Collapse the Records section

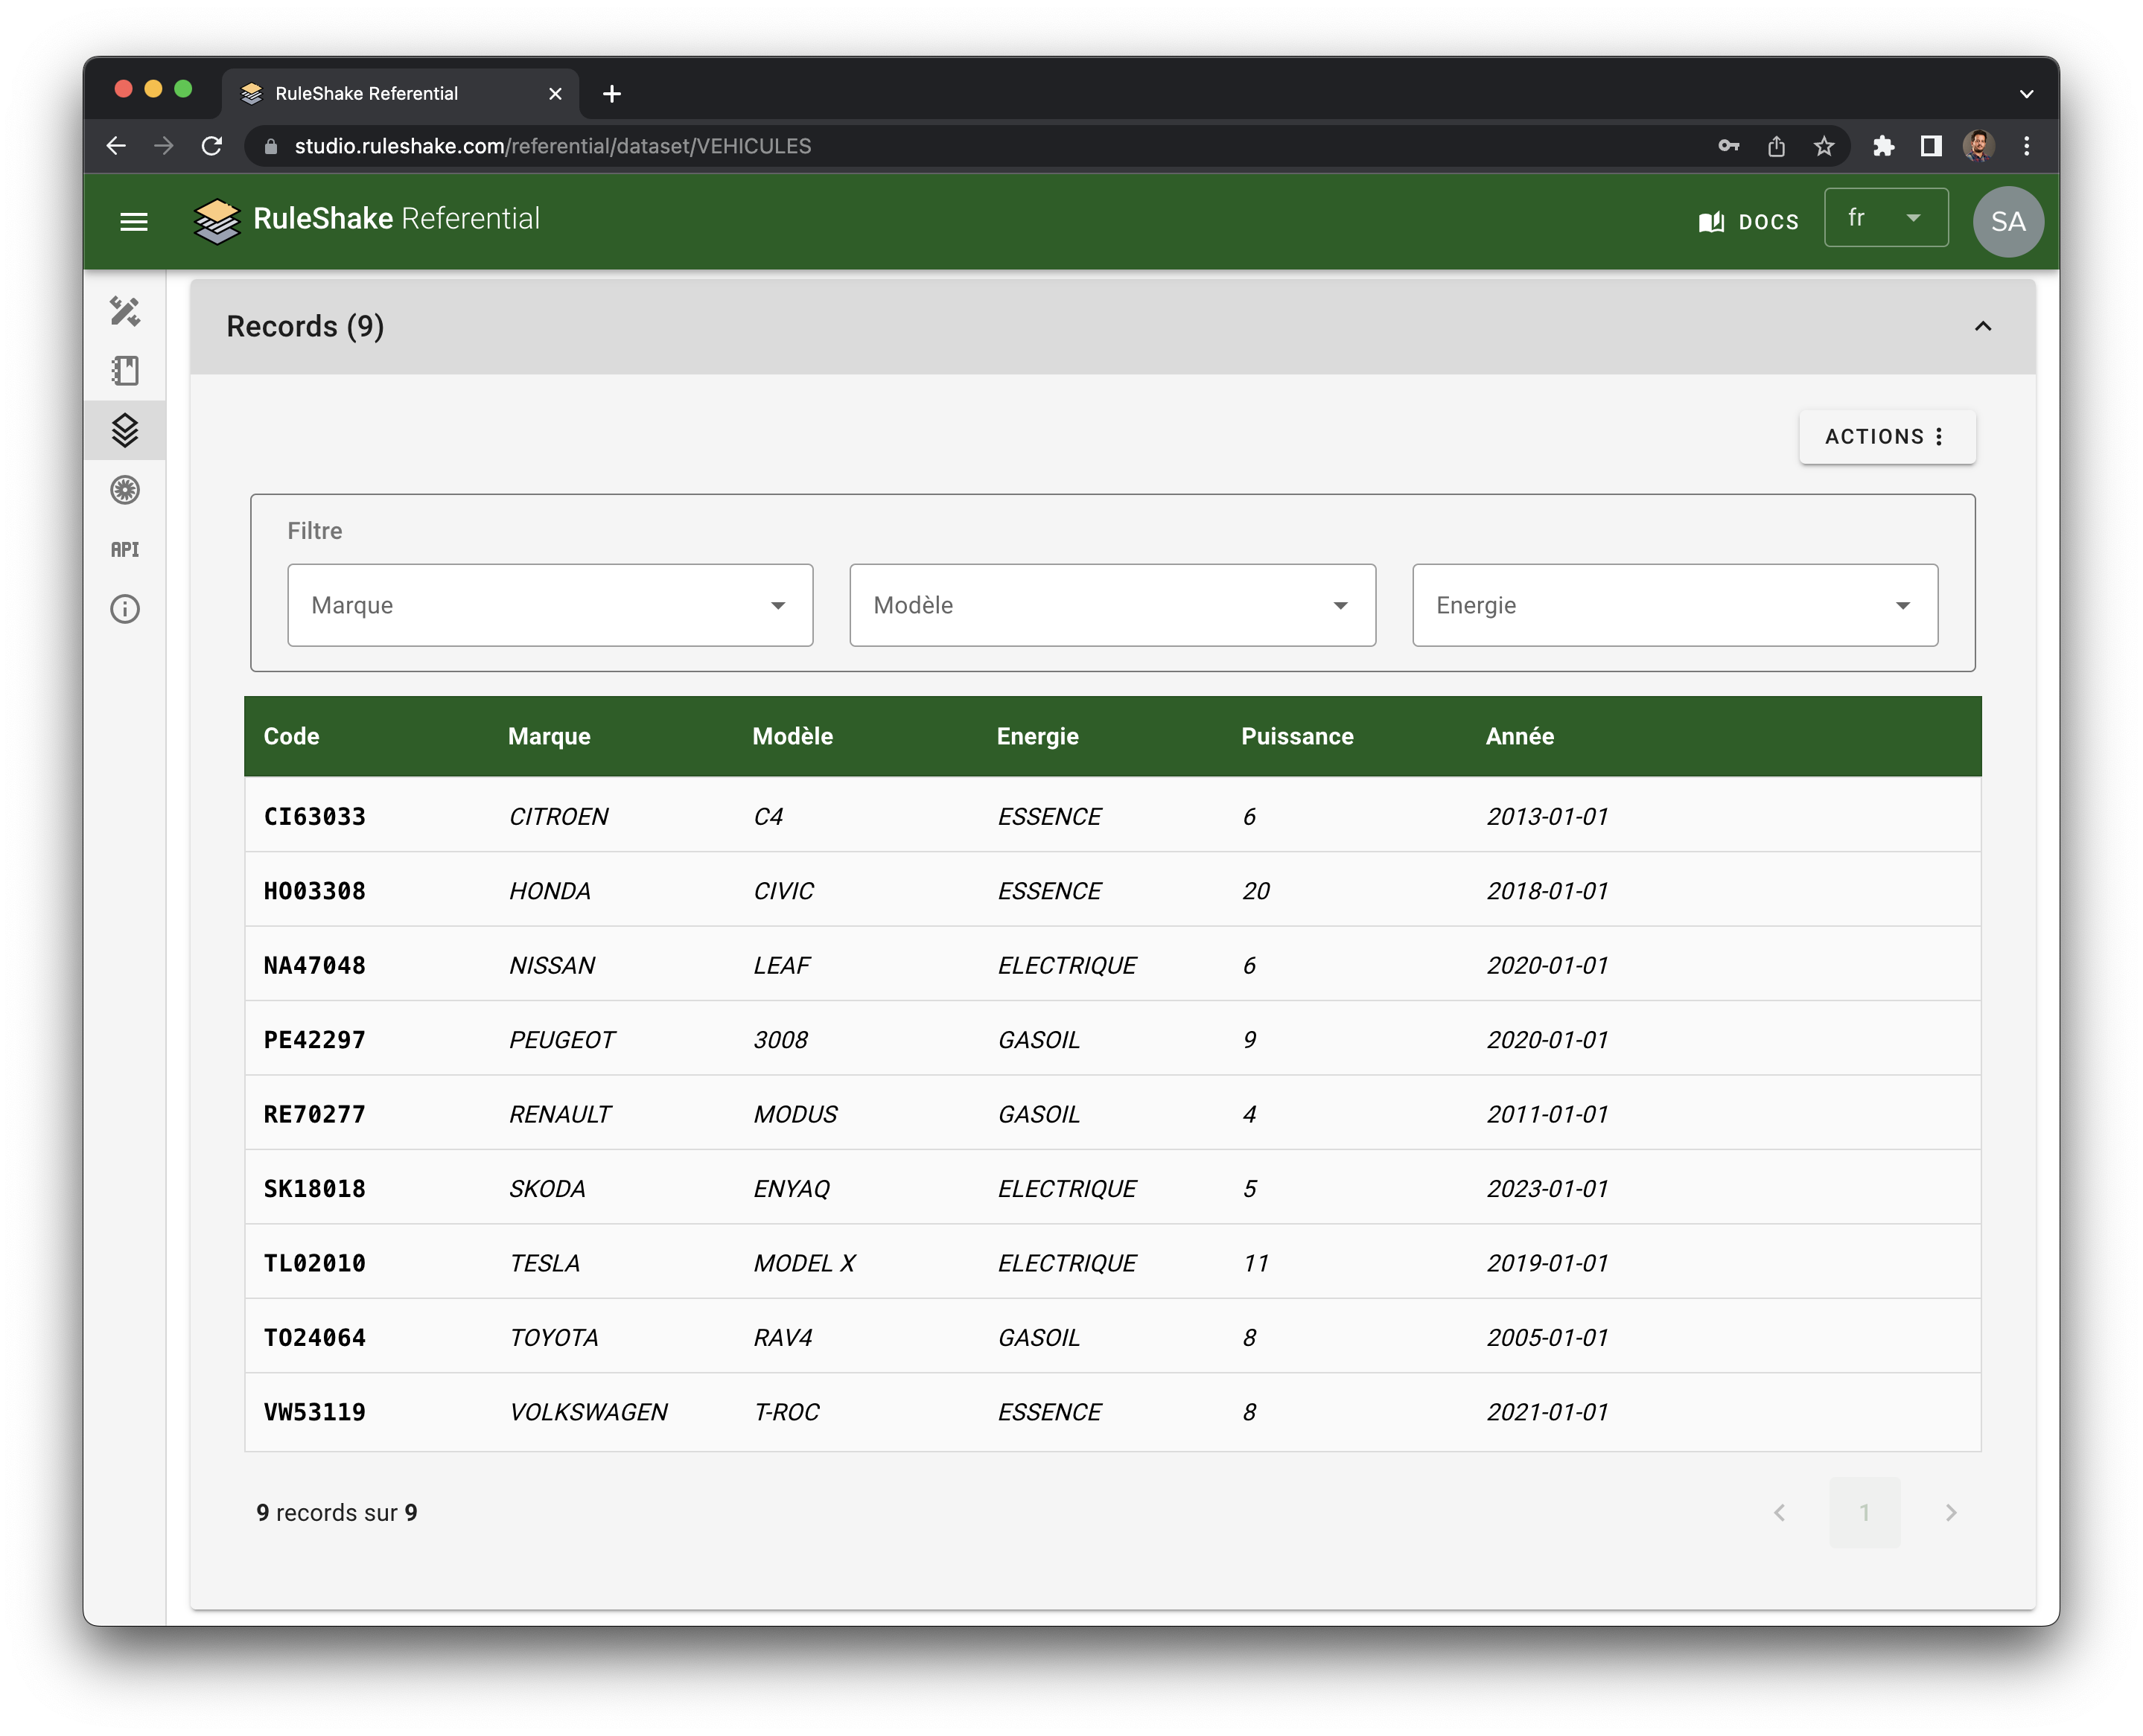click(1982, 327)
